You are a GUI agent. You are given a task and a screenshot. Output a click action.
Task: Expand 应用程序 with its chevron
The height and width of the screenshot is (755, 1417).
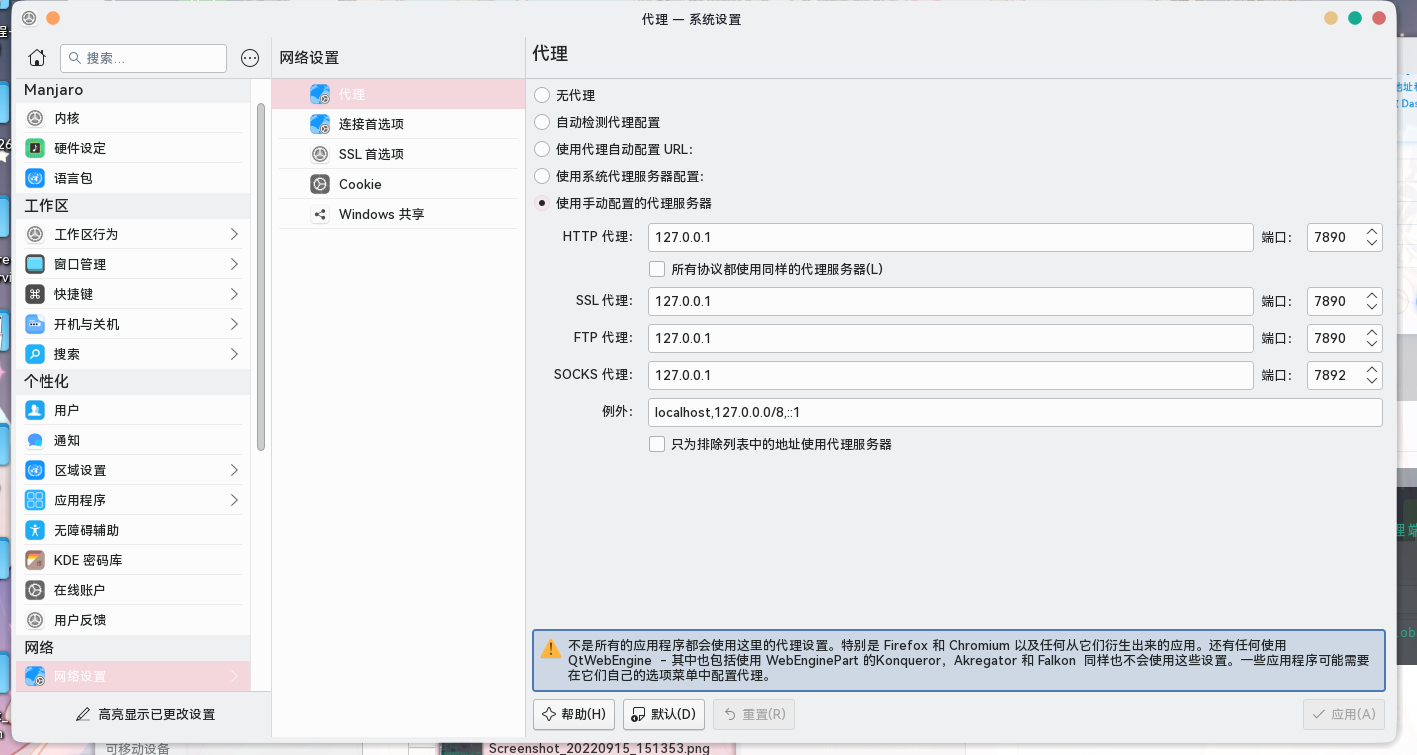(x=234, y=500)
